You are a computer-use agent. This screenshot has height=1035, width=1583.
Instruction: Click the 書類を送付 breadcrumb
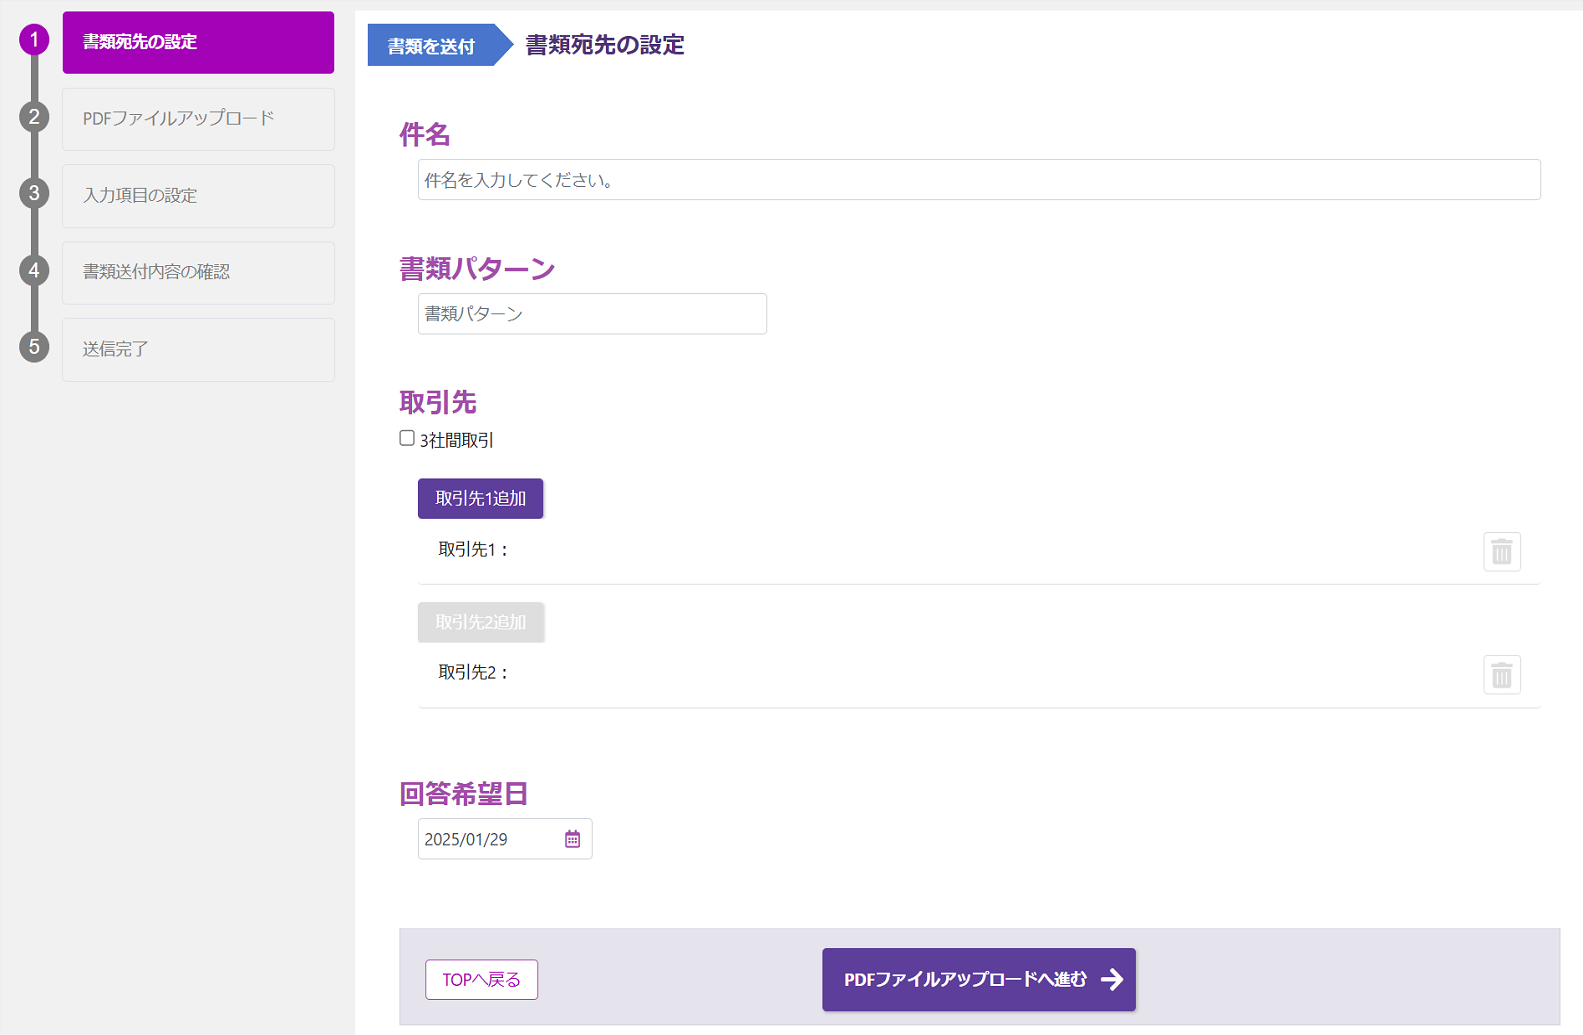[x=432, y=46]
